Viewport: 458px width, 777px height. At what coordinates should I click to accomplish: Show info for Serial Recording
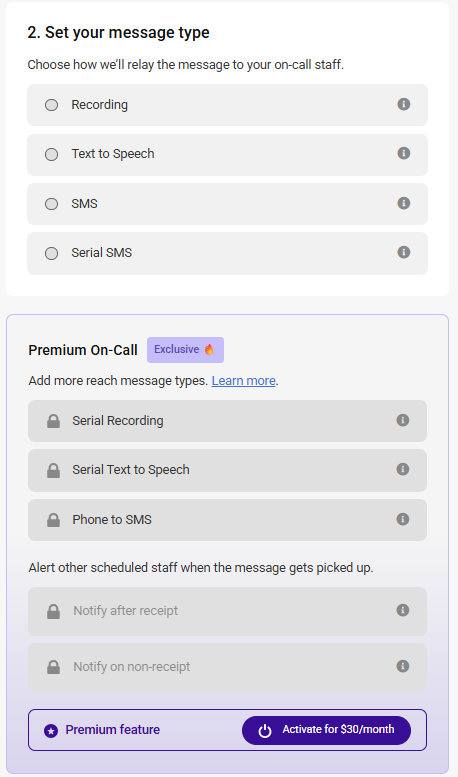click(402, 420)
